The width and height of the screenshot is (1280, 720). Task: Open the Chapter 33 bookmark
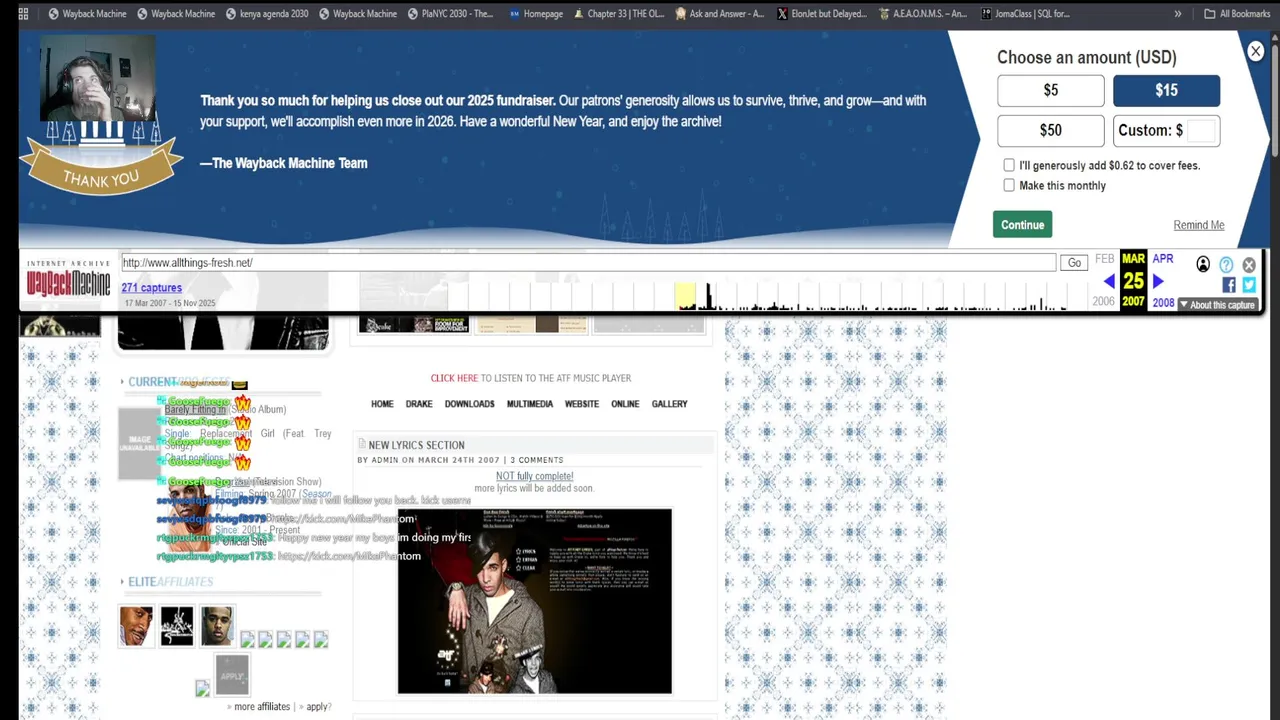(x=618, y=14)
